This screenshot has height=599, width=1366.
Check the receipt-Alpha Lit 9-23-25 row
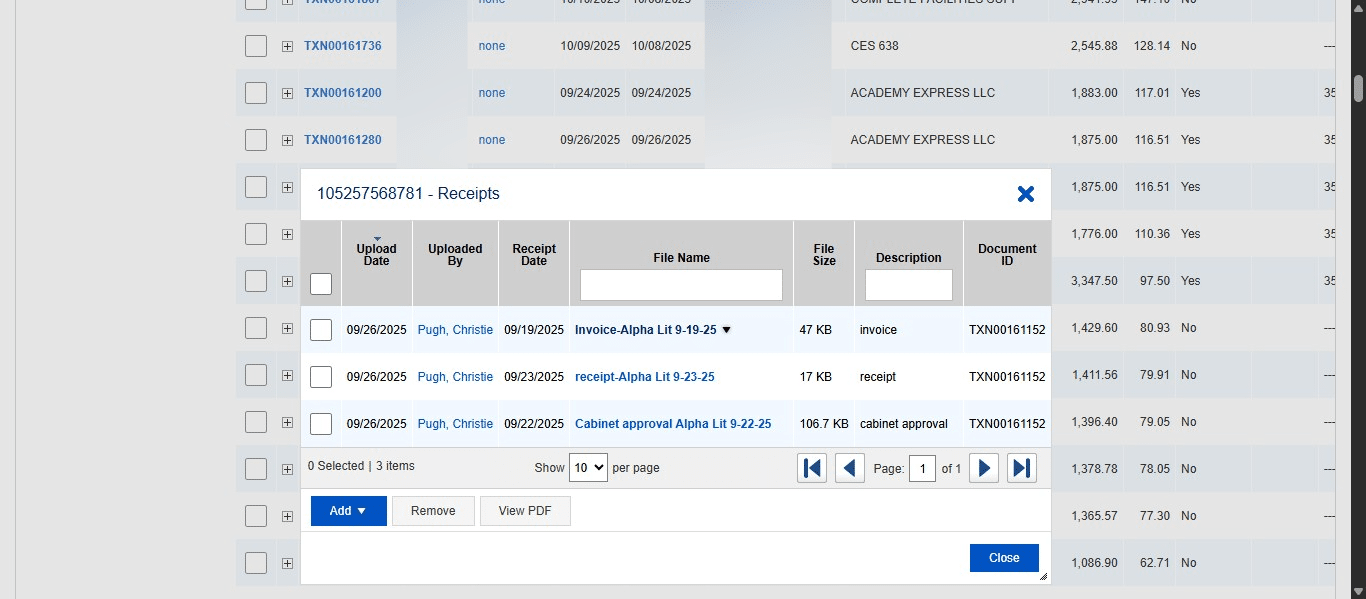click(x=321, y=376)
